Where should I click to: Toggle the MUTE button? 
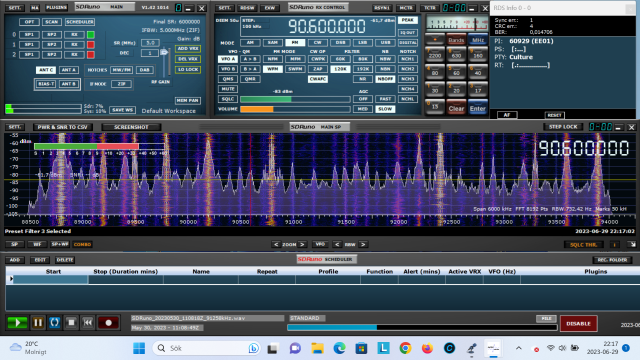(x=228, y=89)
